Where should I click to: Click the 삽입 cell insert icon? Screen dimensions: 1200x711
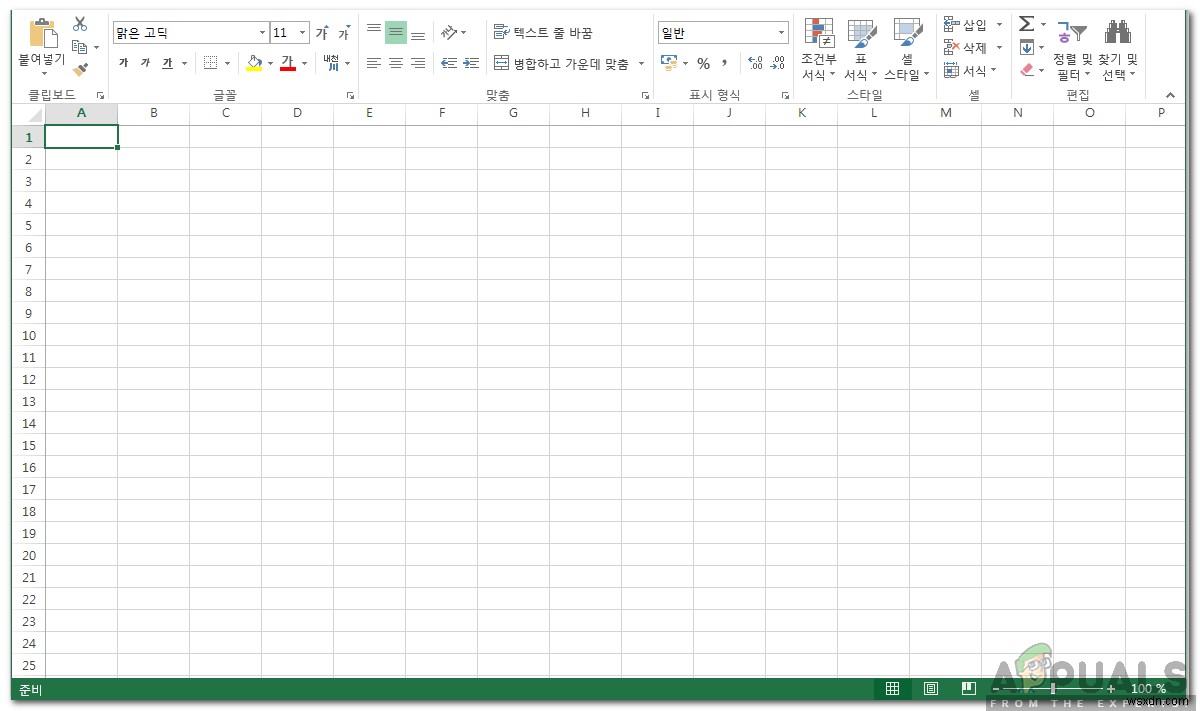point(950,22)
